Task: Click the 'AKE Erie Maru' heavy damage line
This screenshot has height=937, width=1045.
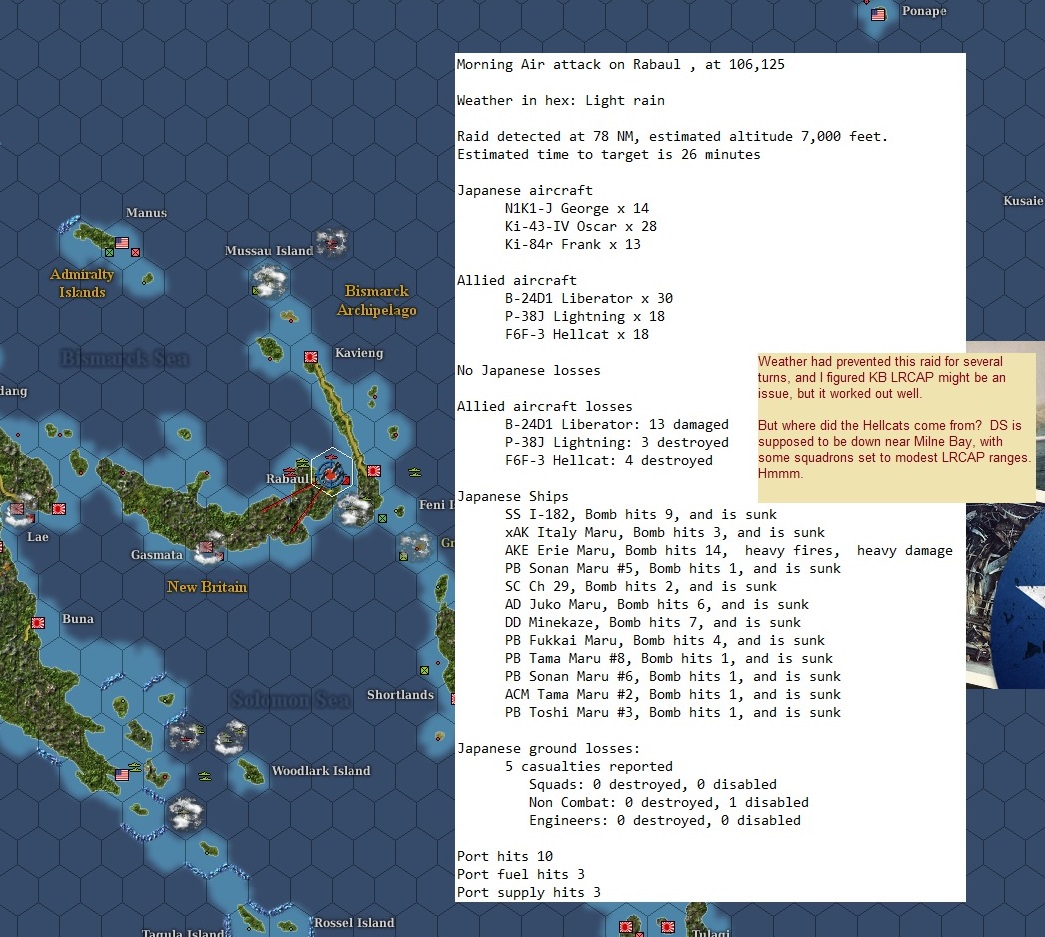Action: pyautogui.click(x=728, y=550)
